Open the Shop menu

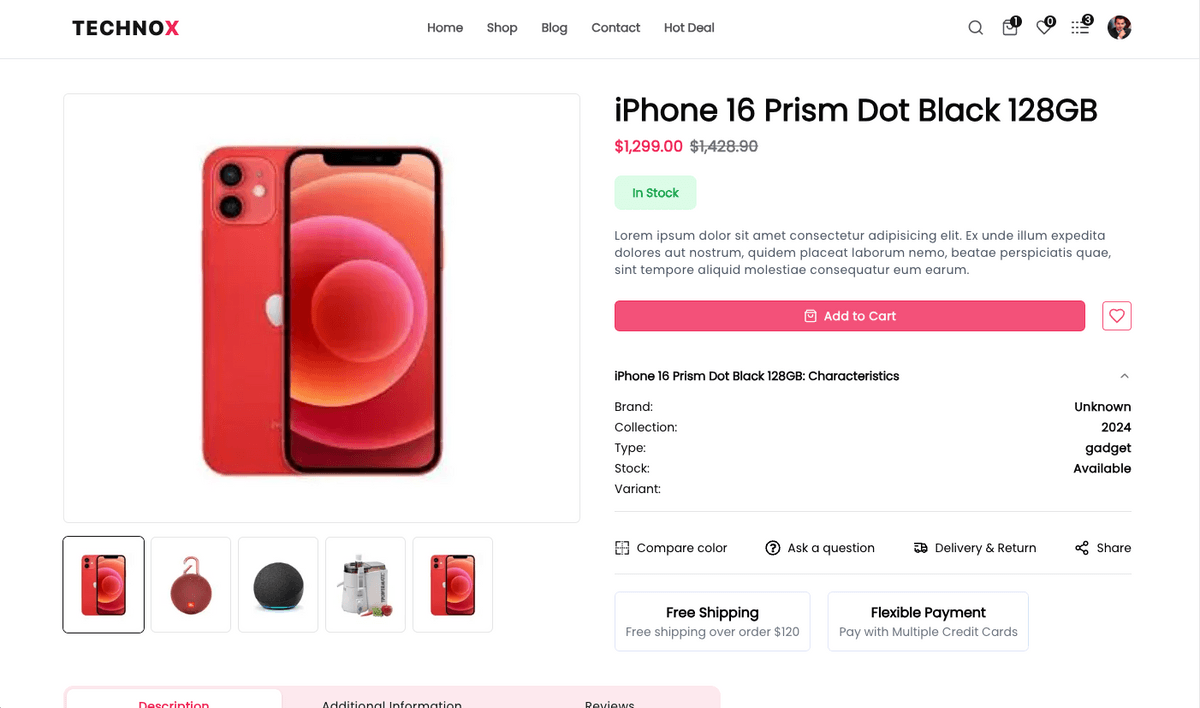(502, 27)
